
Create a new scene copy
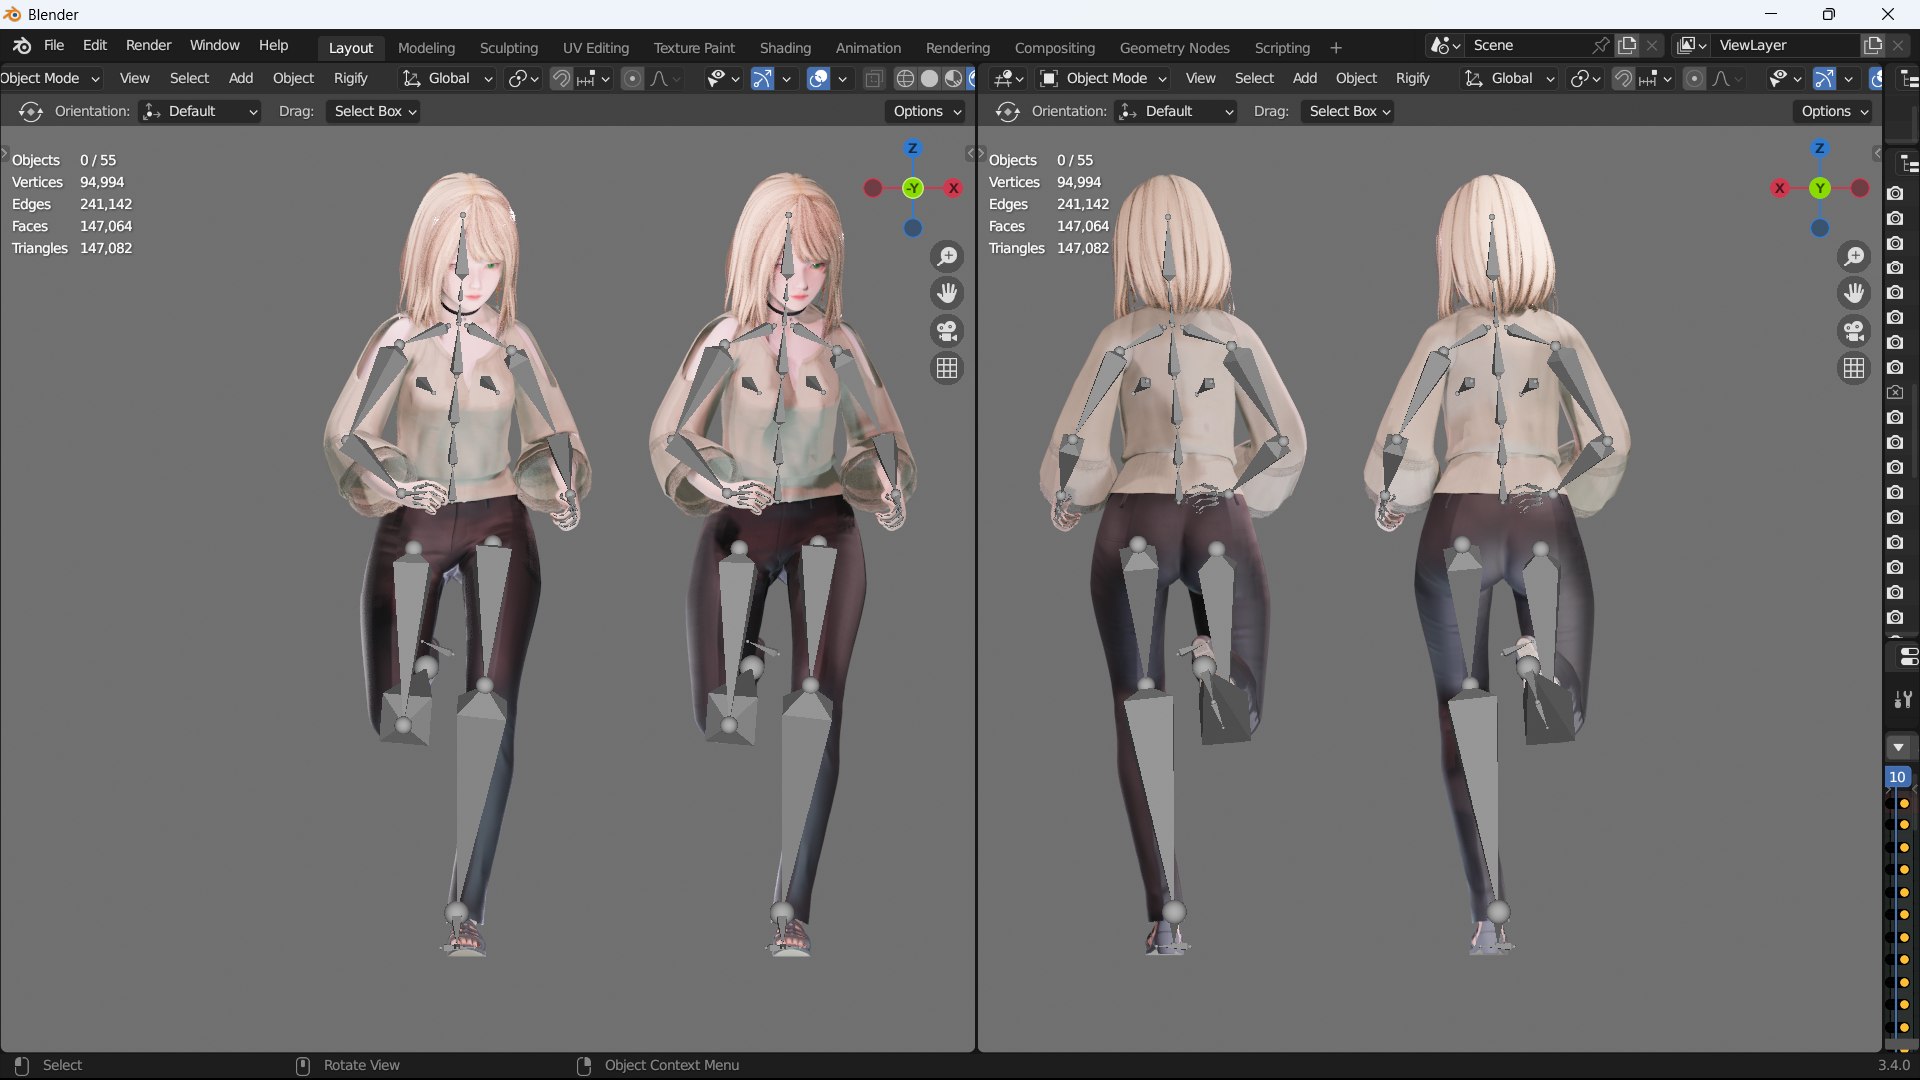tap(1627, 46)
